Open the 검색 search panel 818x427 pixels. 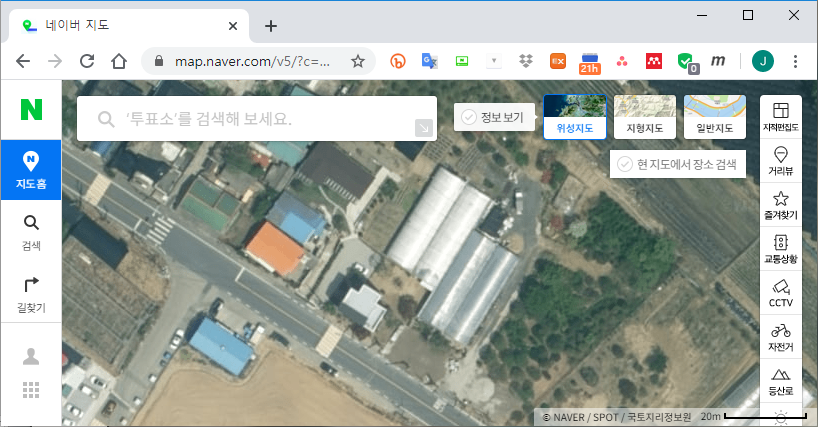click(31, 232)
